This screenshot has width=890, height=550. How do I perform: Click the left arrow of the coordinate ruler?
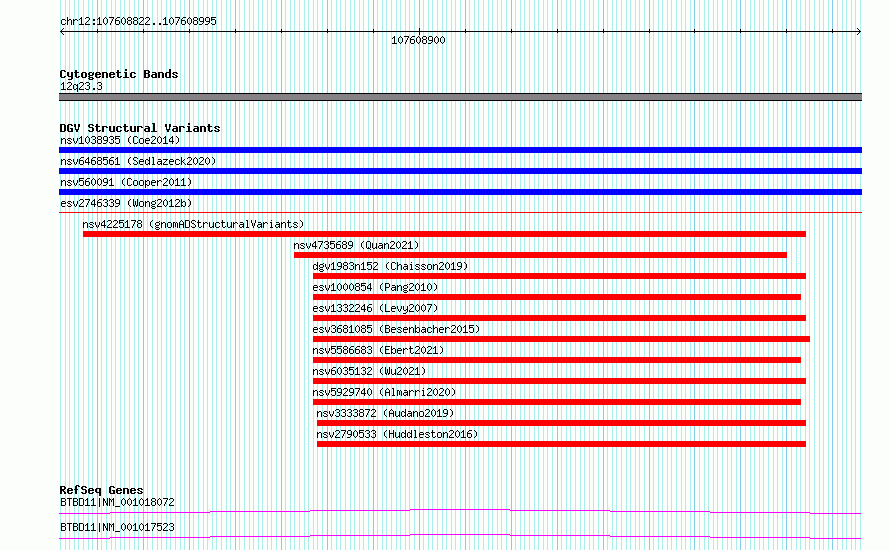coord(62,32)
